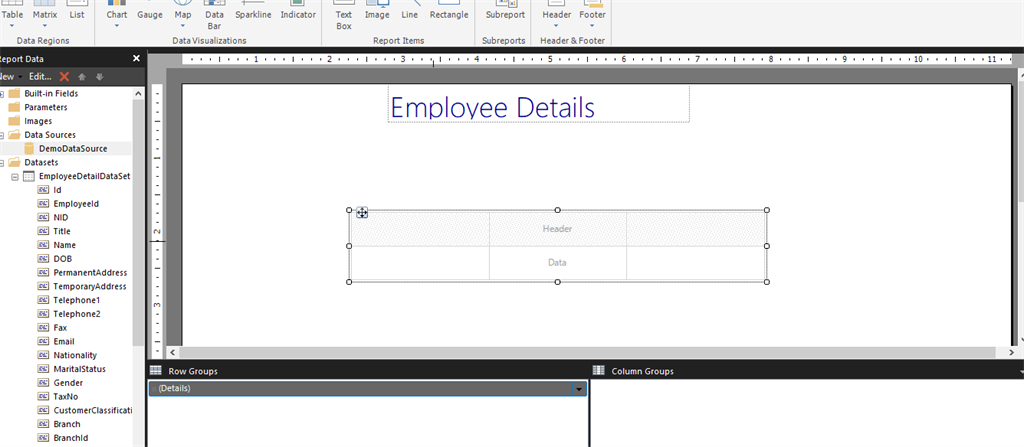This screenshot has height=447, width=1024.
Task: Select the Title field icon
Action: (44, 231)
